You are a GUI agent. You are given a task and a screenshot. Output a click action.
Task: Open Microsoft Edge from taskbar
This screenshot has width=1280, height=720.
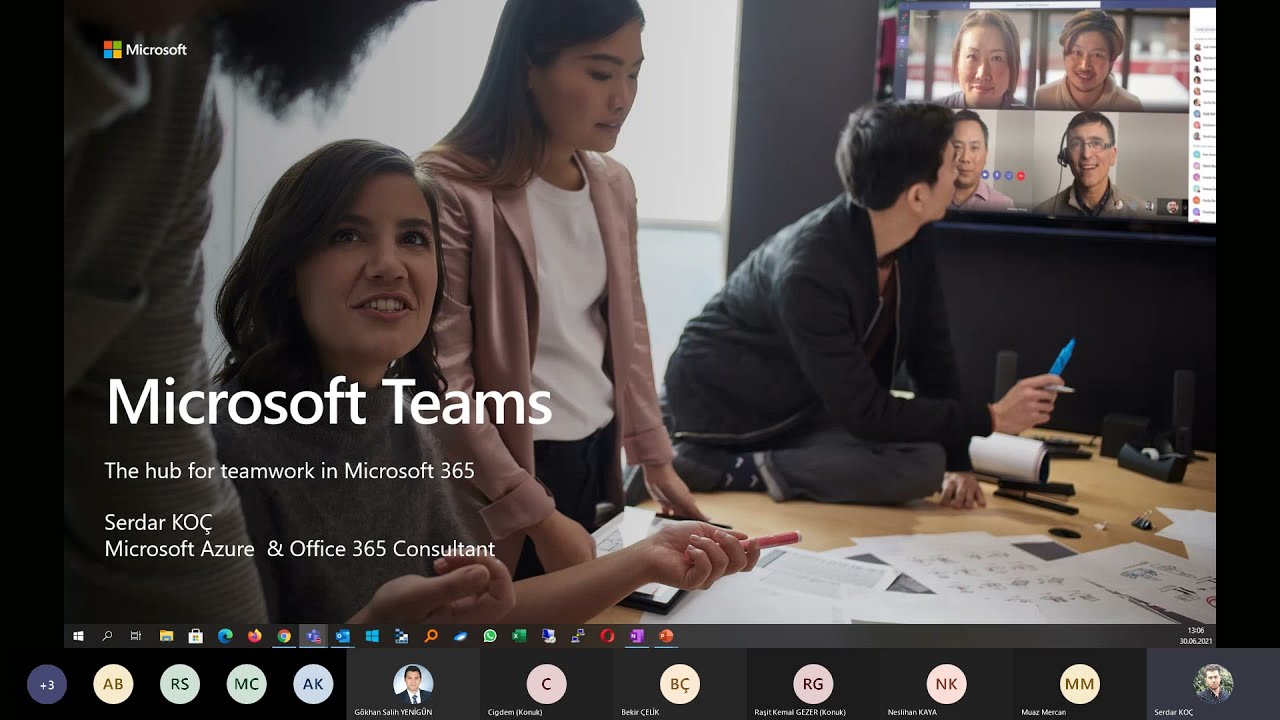225,635
